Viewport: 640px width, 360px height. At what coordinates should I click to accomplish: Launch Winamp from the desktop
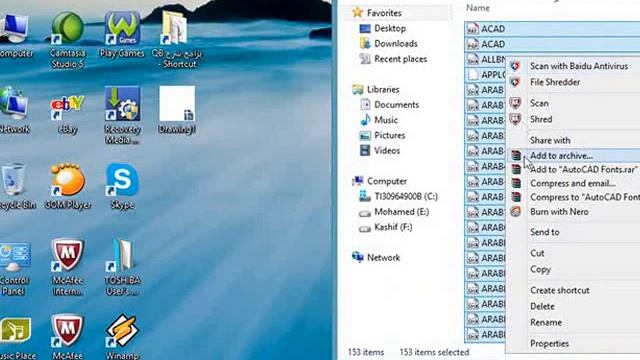[122, 337]
